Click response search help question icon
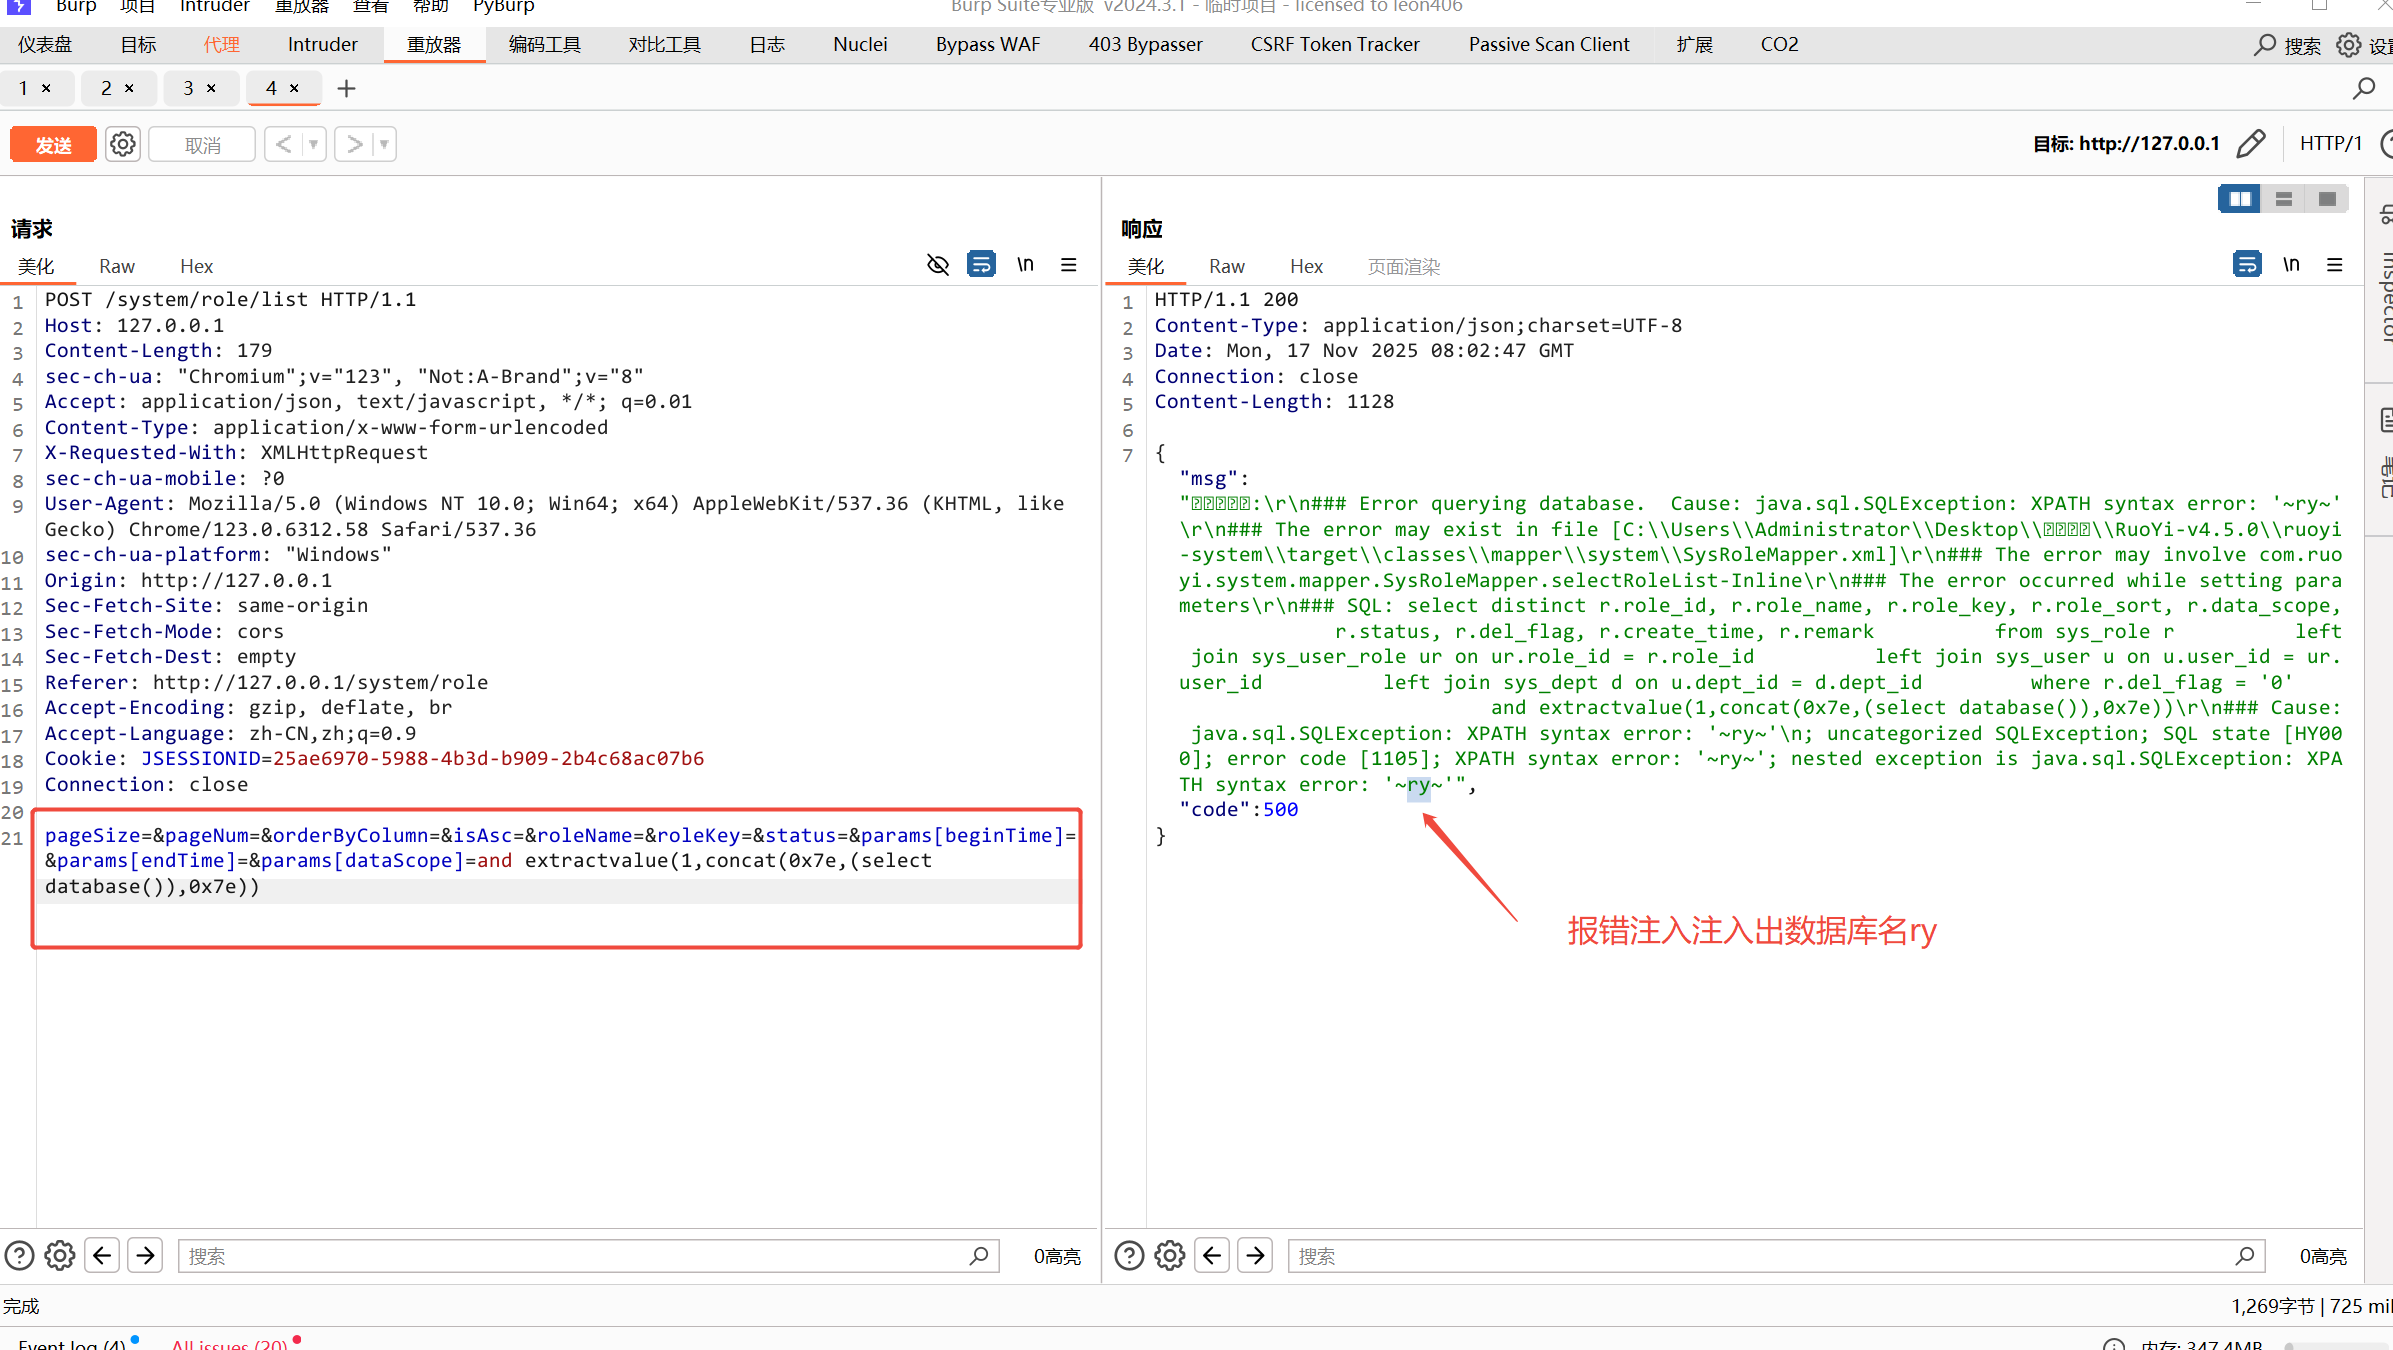Viewport: 2393px width, 1350px height. coord(1129,1255)
